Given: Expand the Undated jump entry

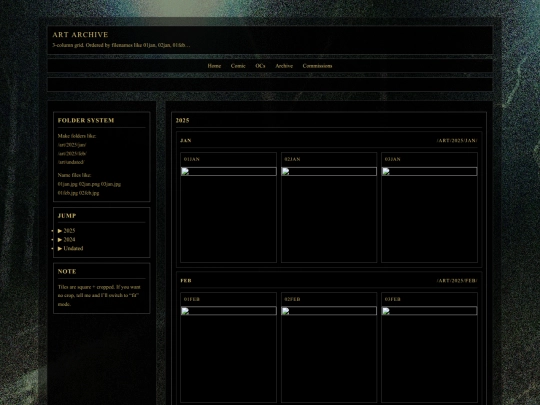Looking at the screenshot, I should (71, 248).
